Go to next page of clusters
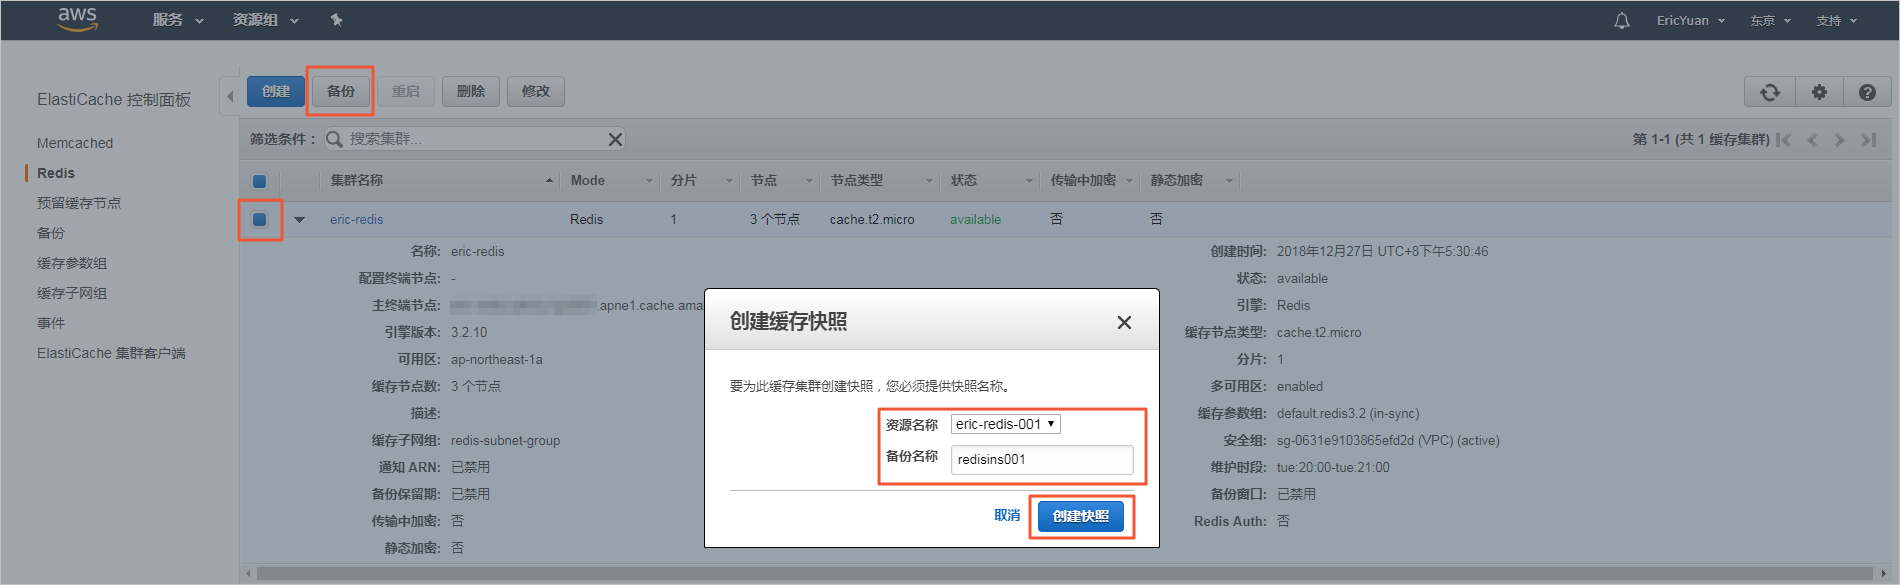Screen dimensions: 1900x585 [1839, 140]
